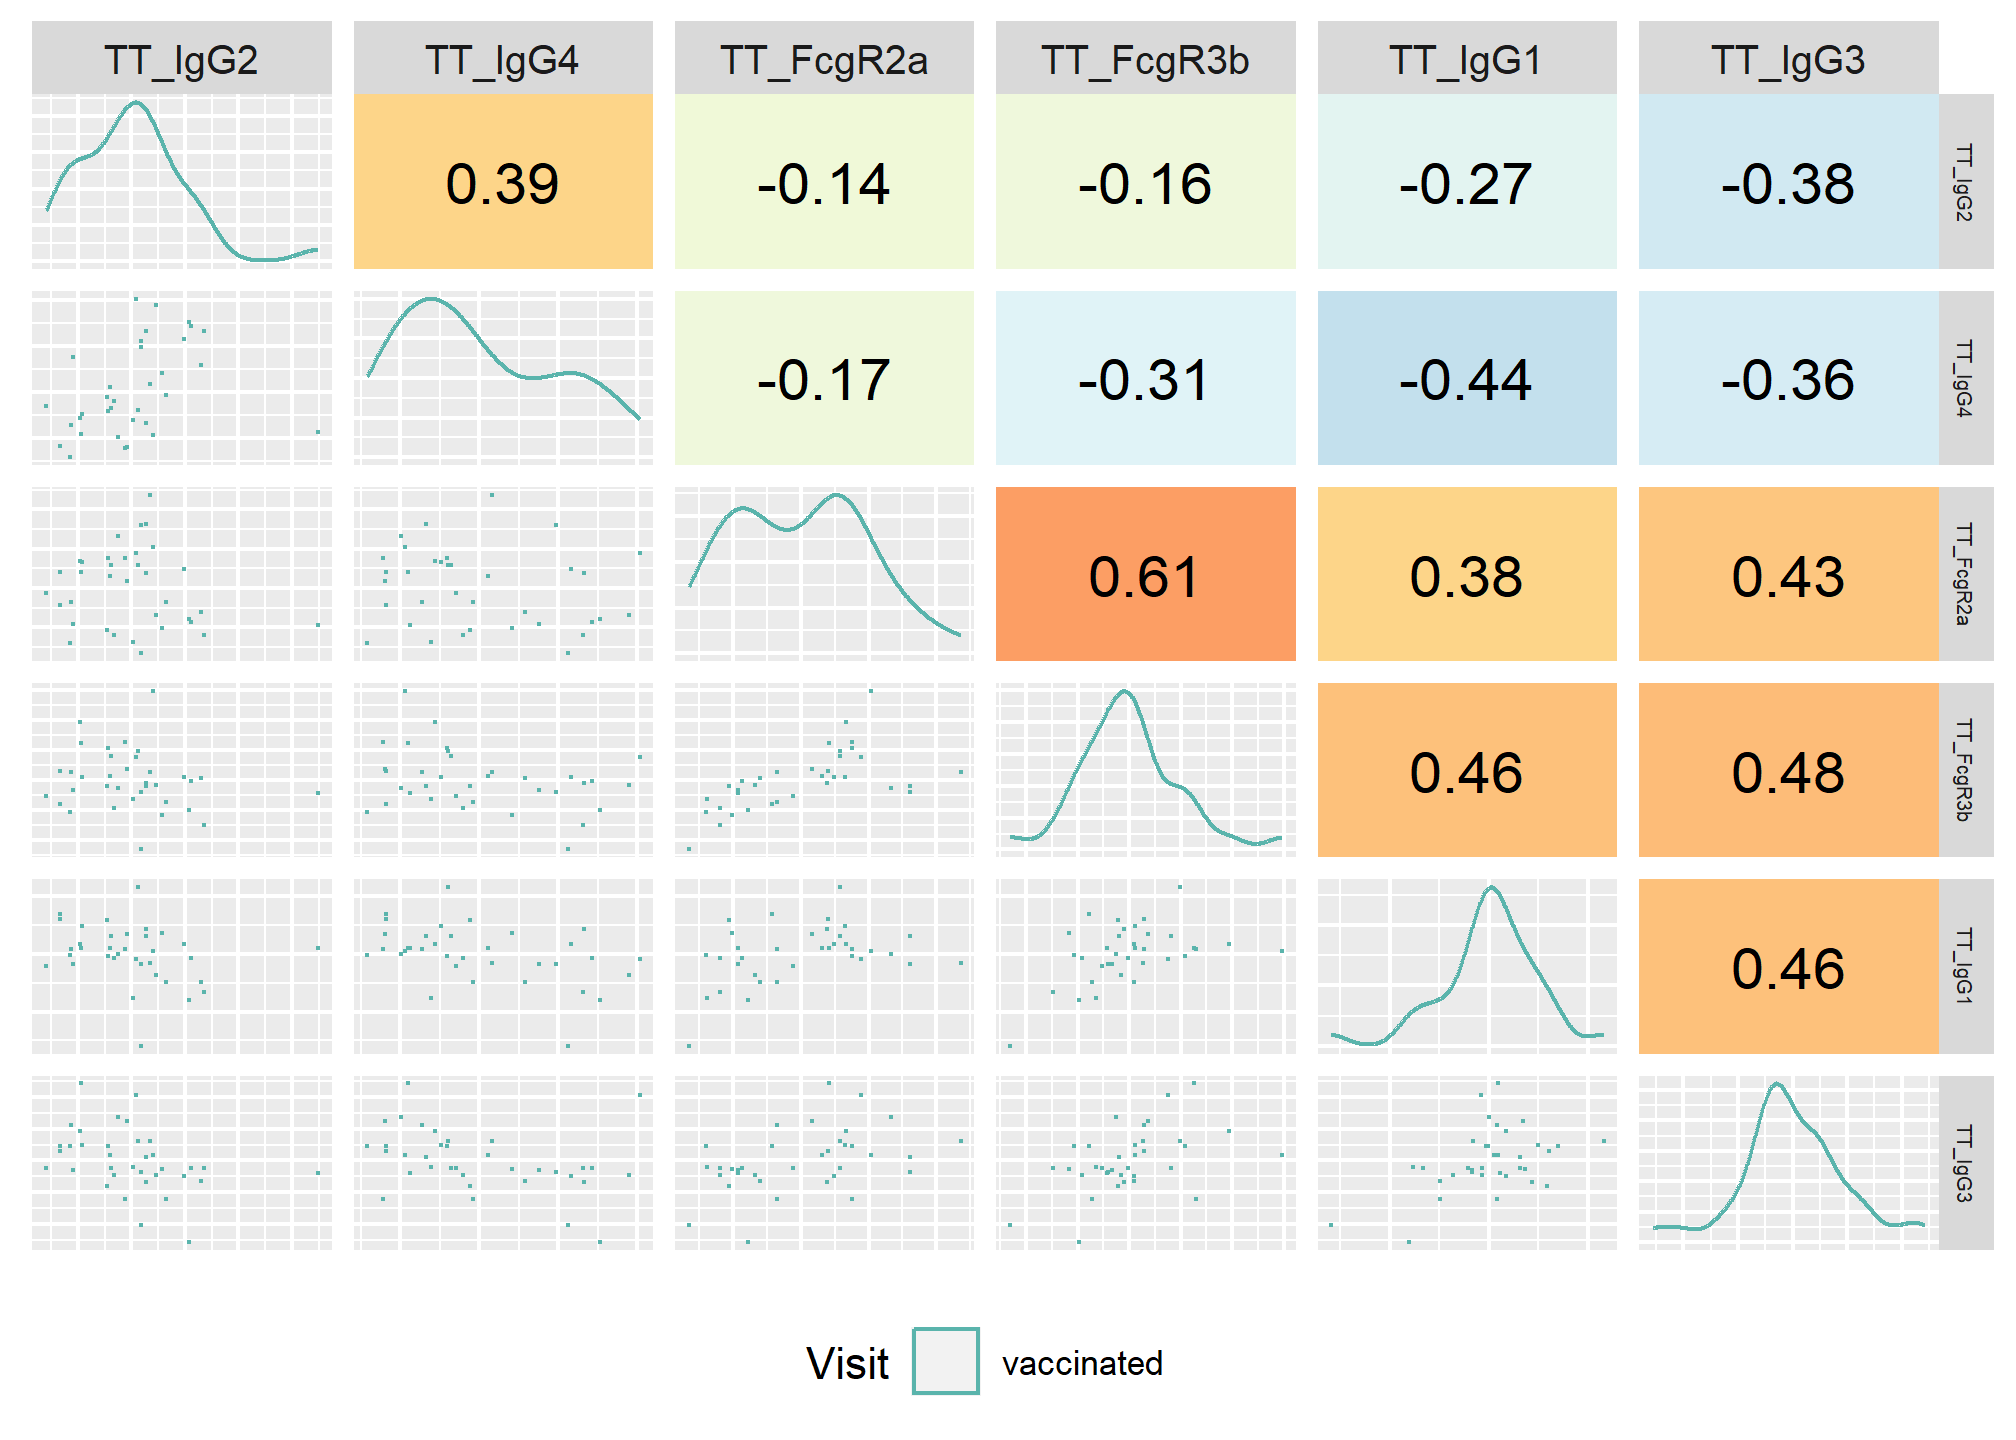Screen dimensions: 2016x1440
Task: Click the TT_IgG1 row strip label
Action: [1965, 967]
